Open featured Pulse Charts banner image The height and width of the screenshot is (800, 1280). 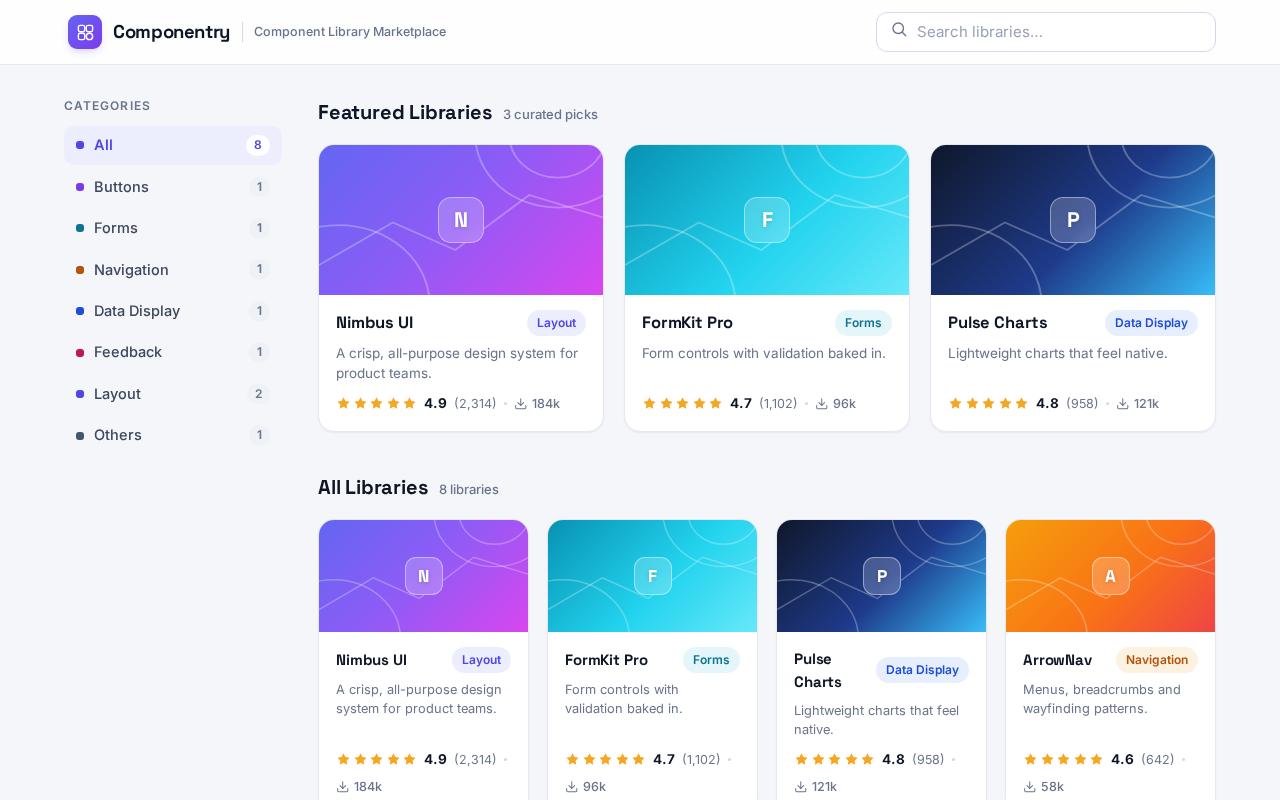pyautogui.click(x=1073, y=220)
